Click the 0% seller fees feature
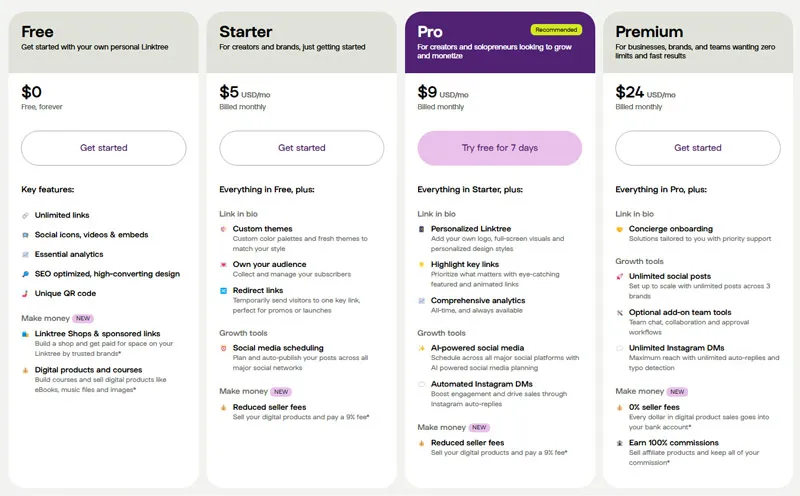The image size is (800, 496). [x=654, y=407]
